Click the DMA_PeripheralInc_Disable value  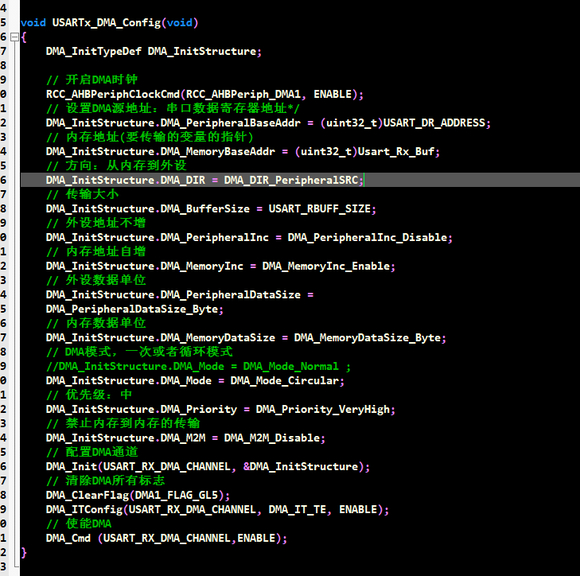(x=368, y=237)
